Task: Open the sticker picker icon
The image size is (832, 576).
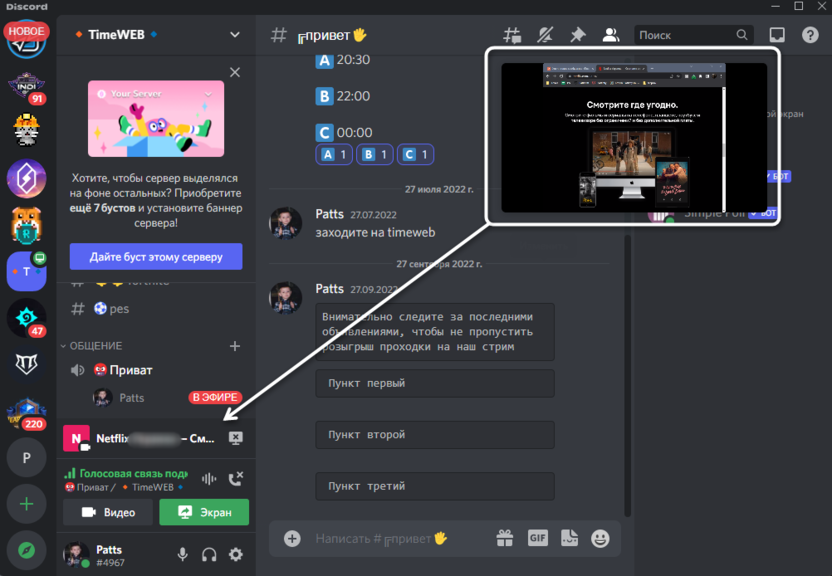Action: click(569, 538)
